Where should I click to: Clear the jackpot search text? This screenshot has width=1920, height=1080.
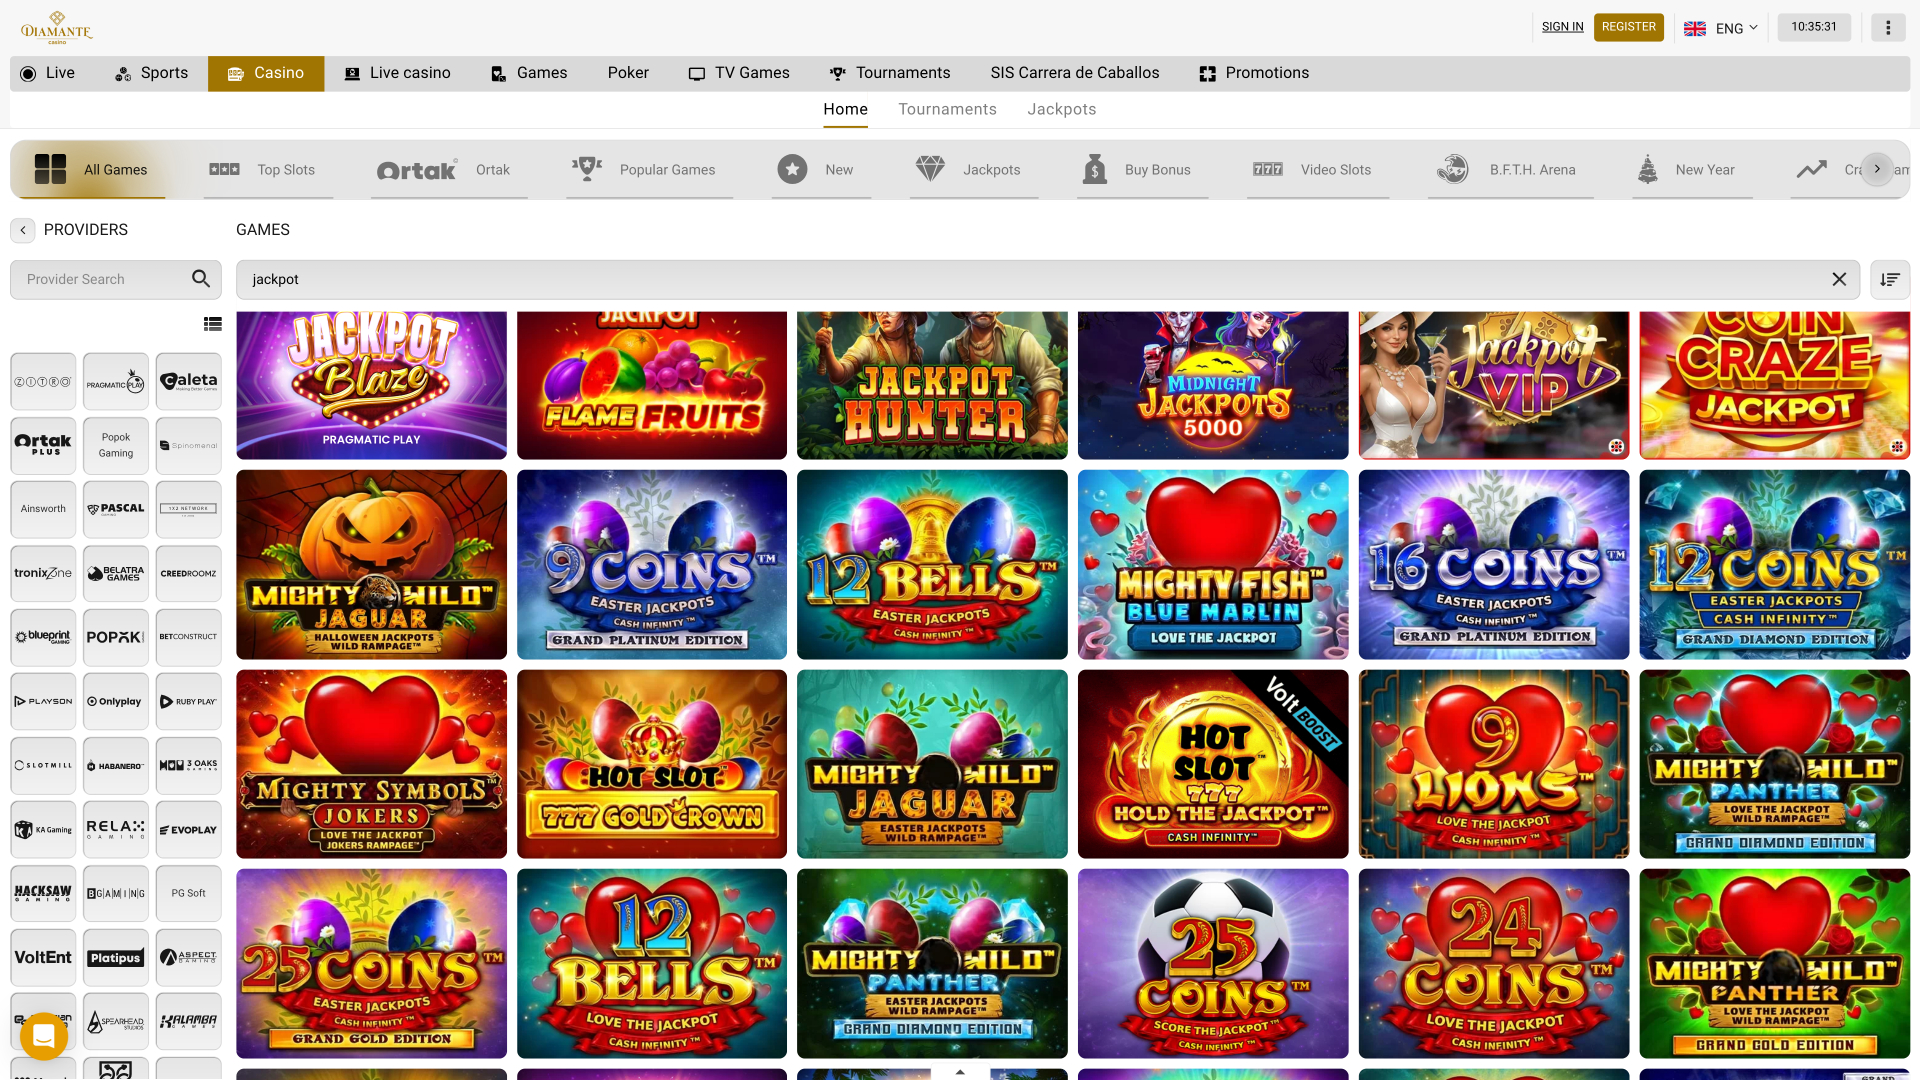[x=1838, y=280]
